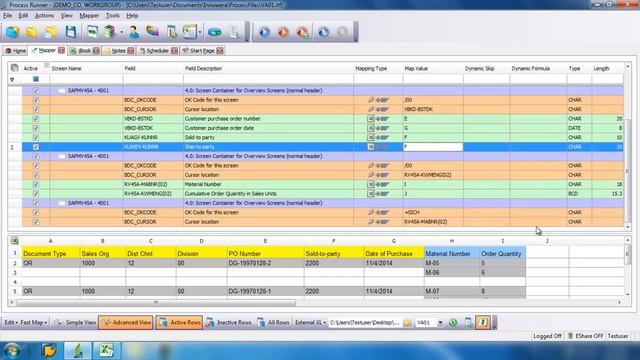The width and height of the screenshot is (640, 360).
Task: Open the File menu
Action: (x=7, y=16)
